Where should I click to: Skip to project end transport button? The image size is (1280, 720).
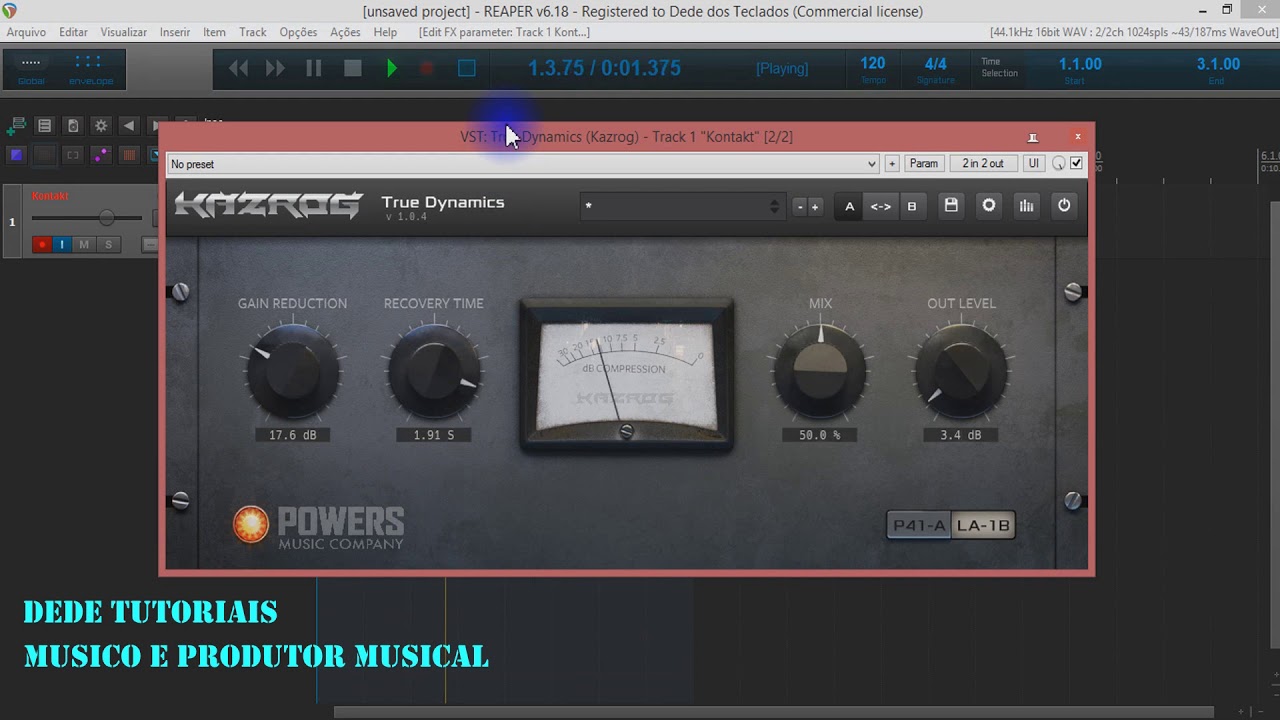pos(275,68)
